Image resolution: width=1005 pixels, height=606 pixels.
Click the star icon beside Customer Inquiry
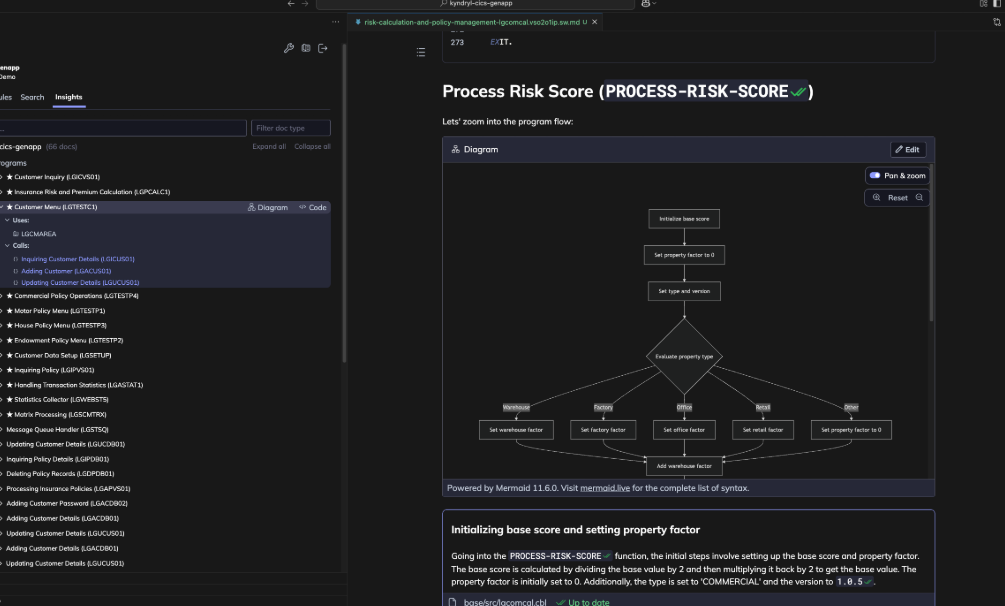[10, 177]
